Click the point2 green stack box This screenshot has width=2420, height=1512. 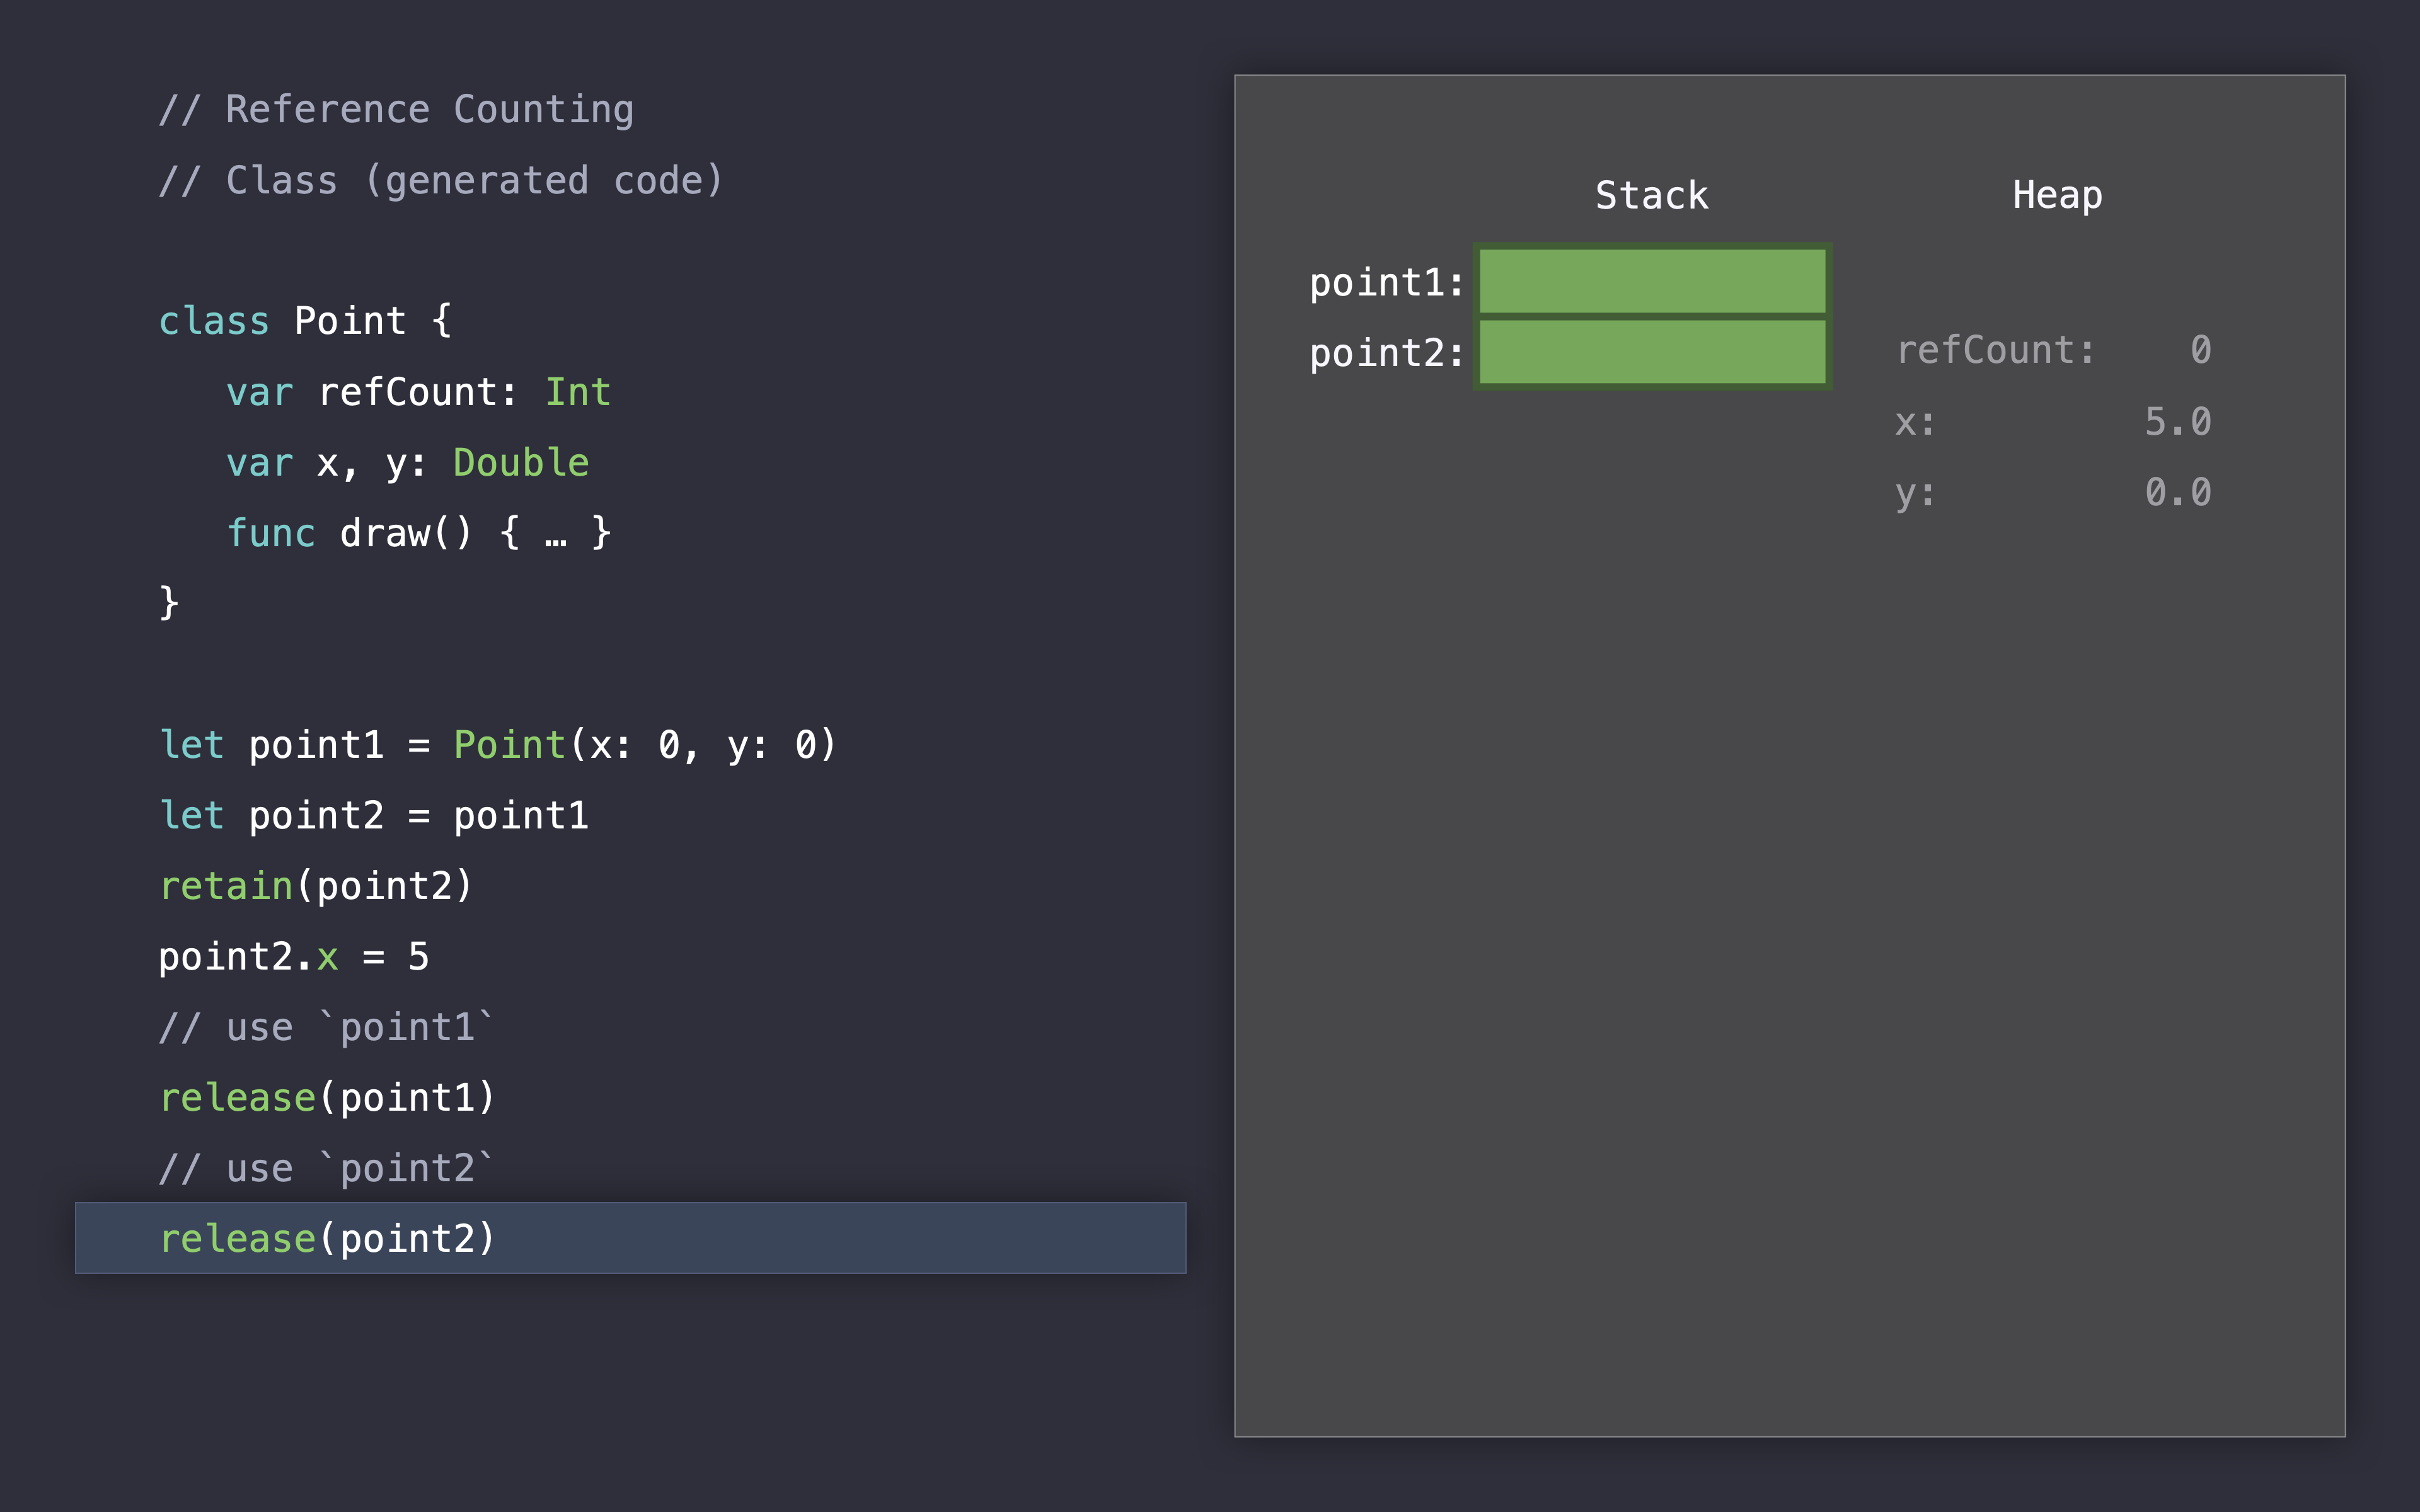click(x=1652, y=352)
